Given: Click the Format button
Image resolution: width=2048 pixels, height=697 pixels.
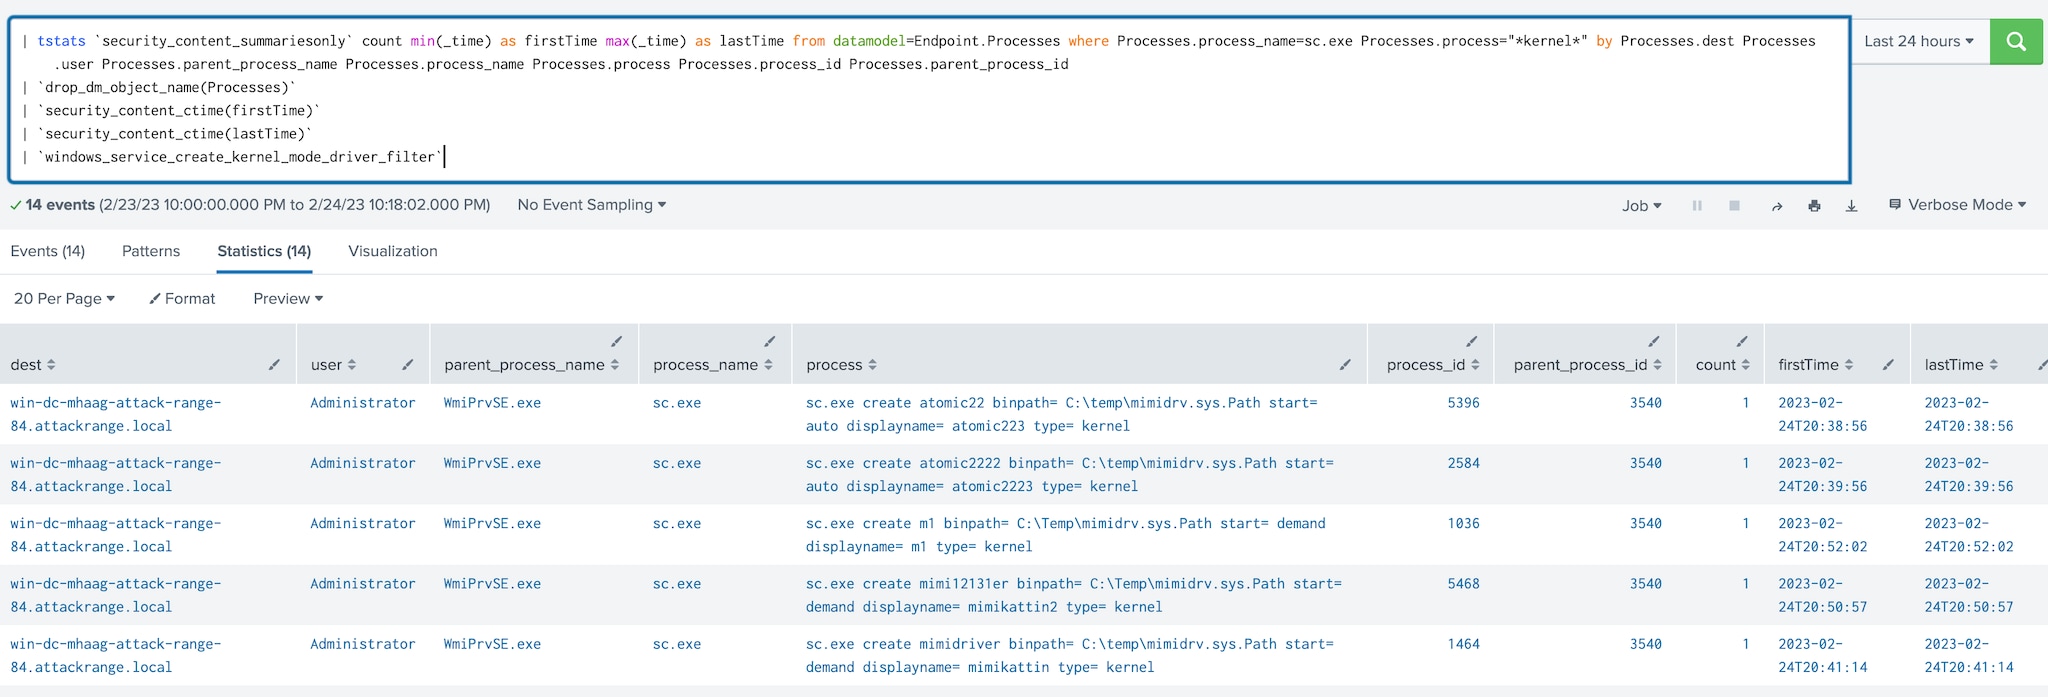Looking at the screenshot, I should [182, 298].
